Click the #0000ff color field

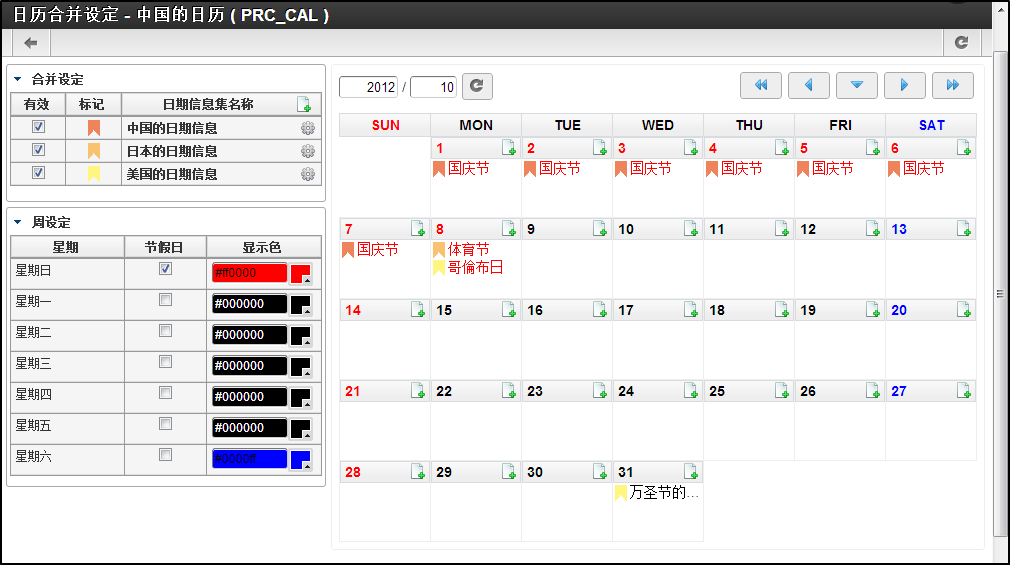[x=249, y=459]
